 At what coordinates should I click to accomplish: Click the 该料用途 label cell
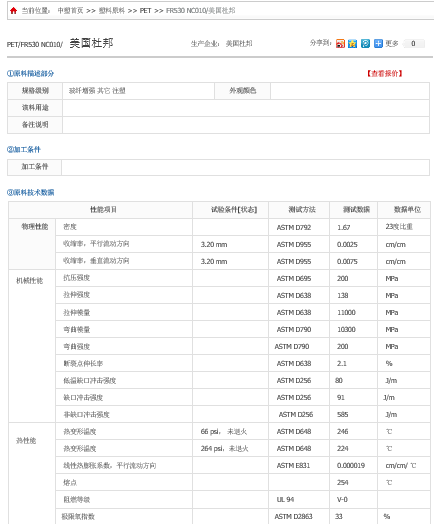(x=35, y=108)
